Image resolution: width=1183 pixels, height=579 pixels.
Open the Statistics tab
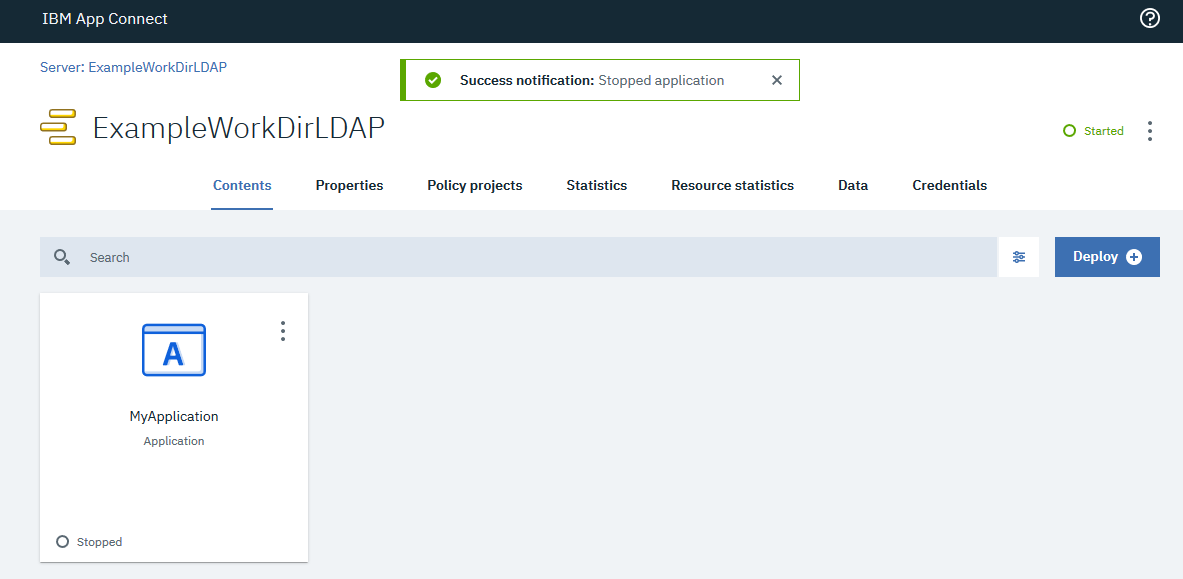coord(597,186)
